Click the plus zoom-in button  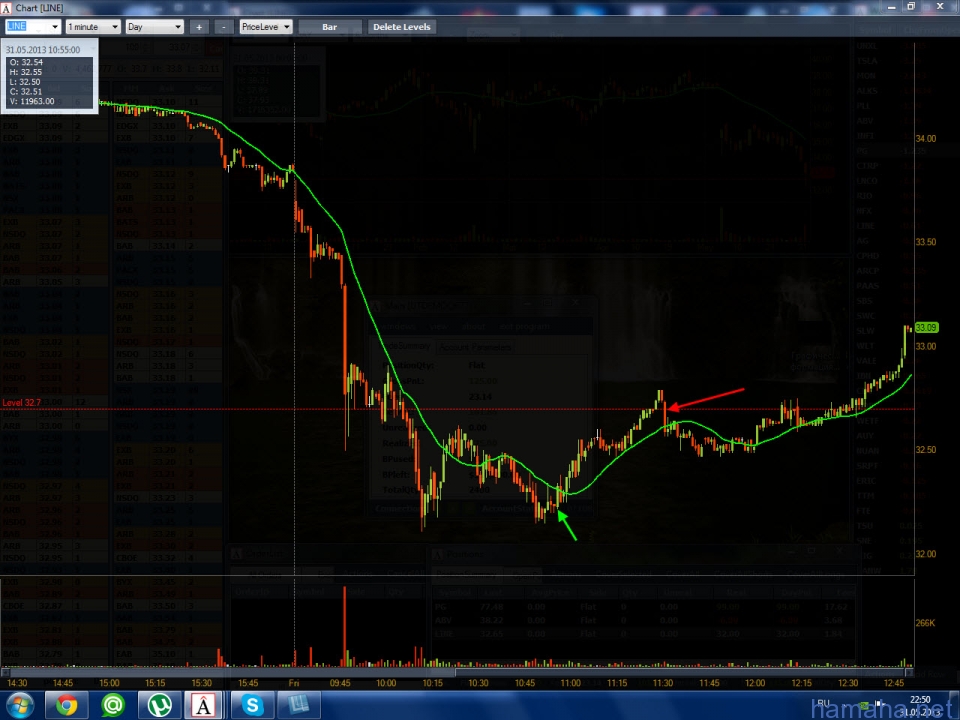pyautogui.click(x=199, y=27)
